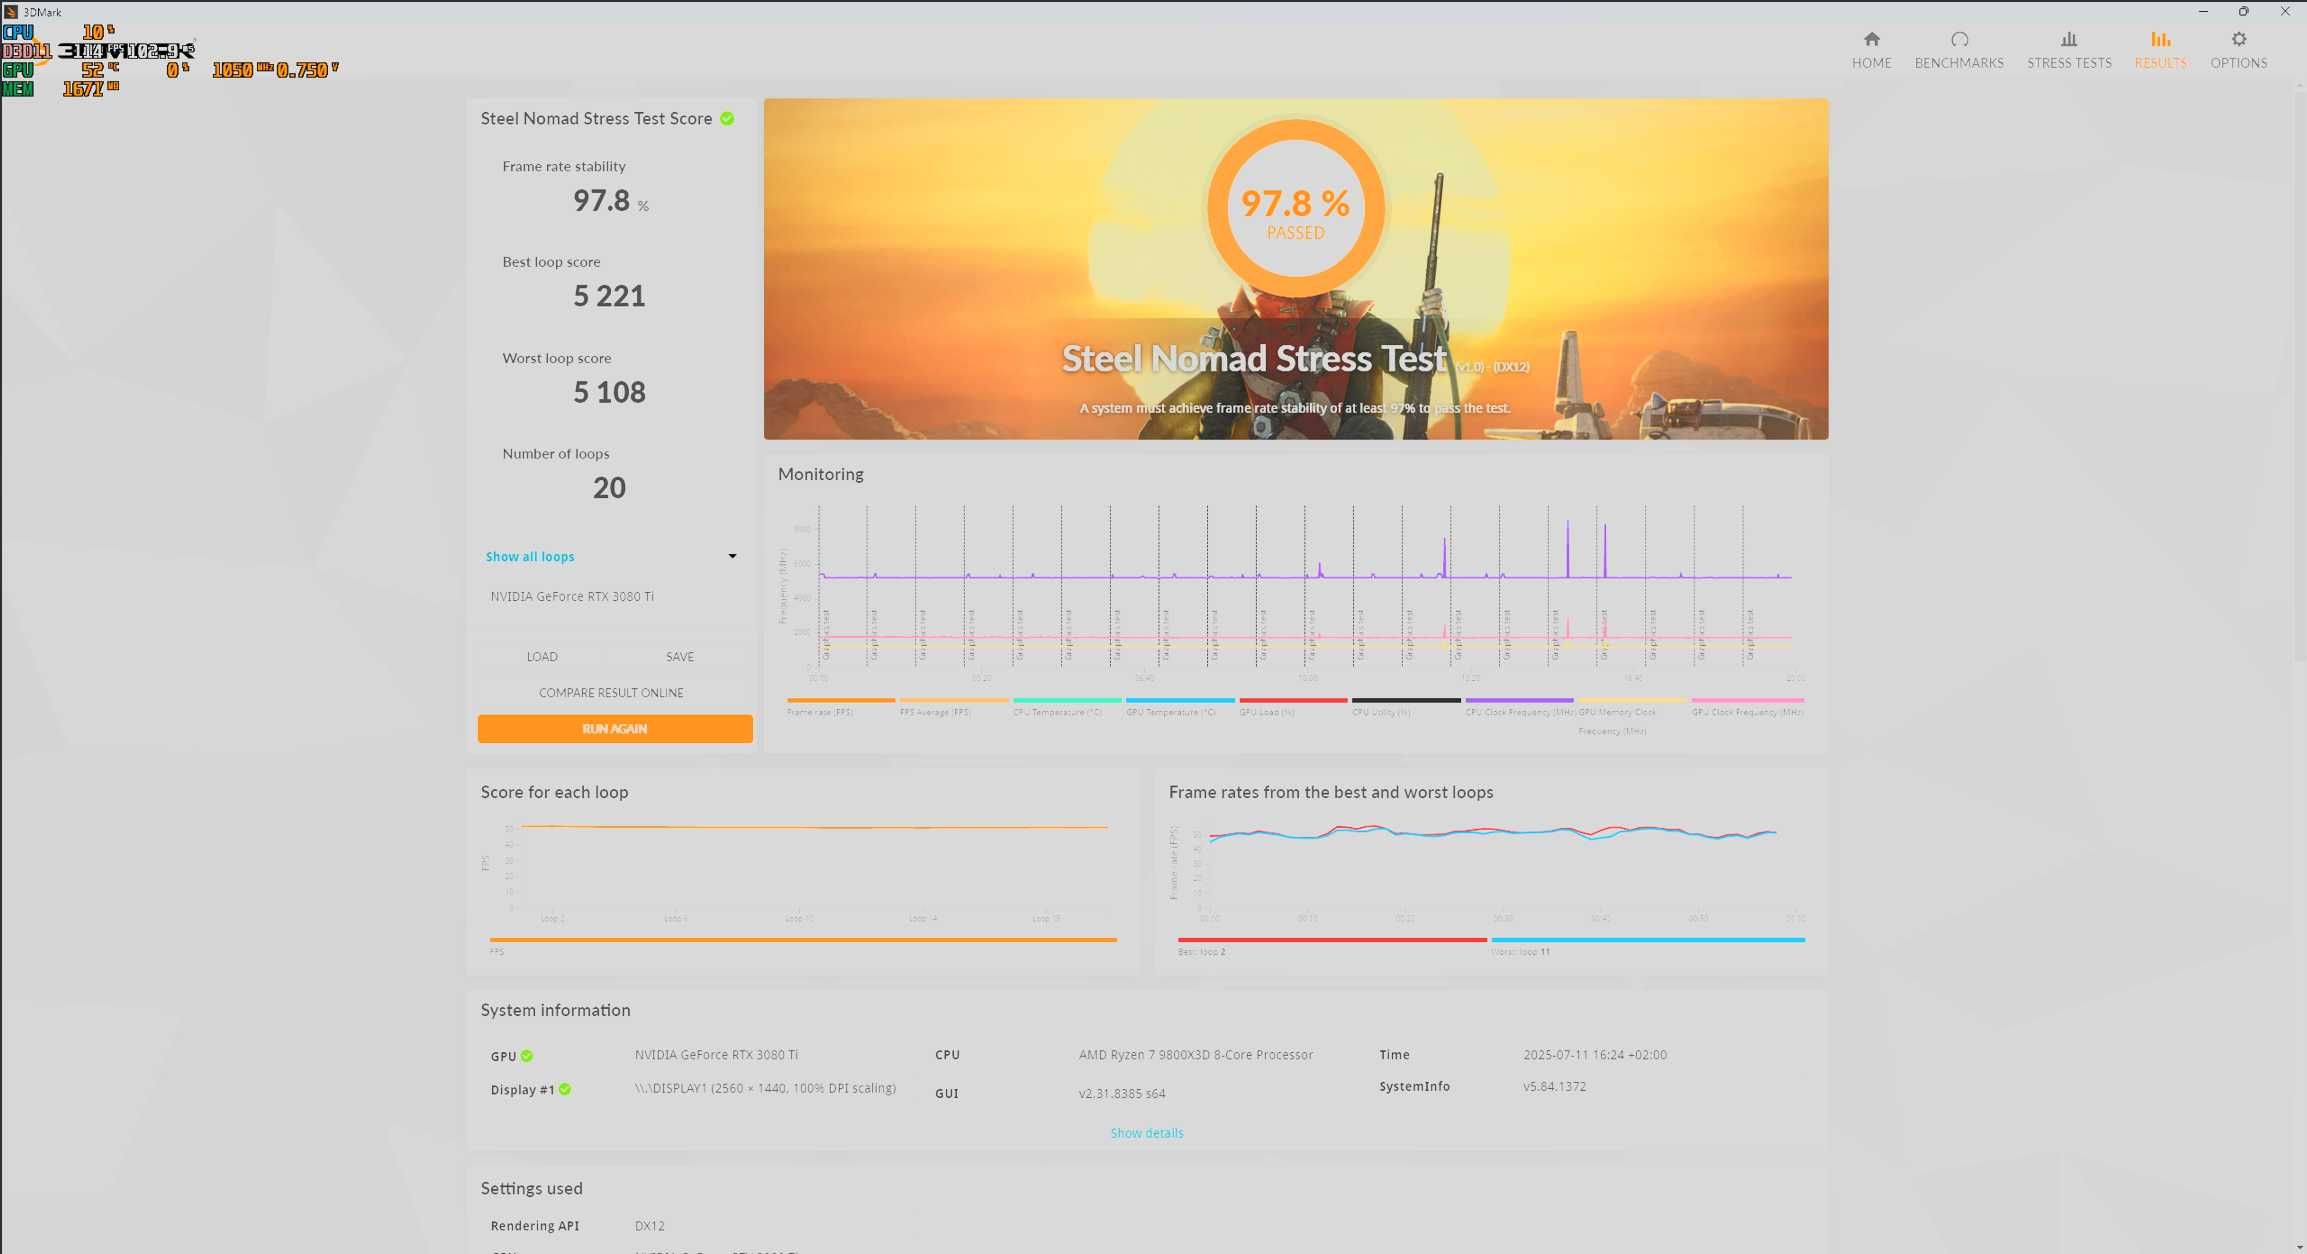Click the DISPLAY1 2560 × 1440 text
The height and width of the screenshot is (1254, 2307).
pos(765,1088)
